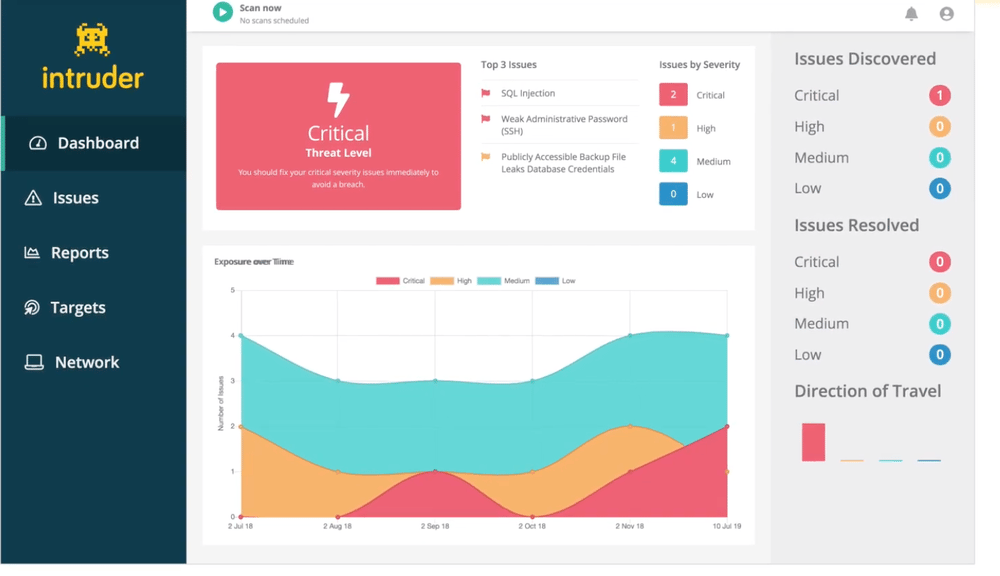Click the Dashboard gauge icon
Screen dimensions: 1000x576
coord(38,143)
